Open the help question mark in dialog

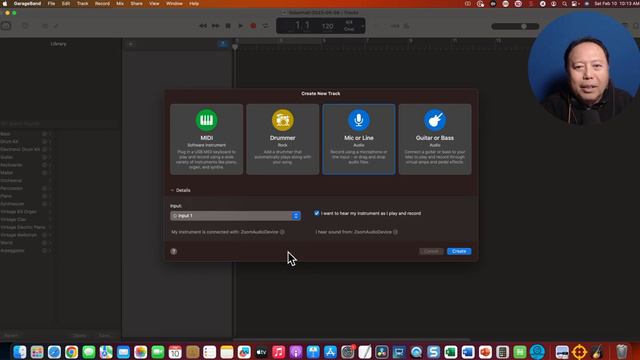point(174,251)
